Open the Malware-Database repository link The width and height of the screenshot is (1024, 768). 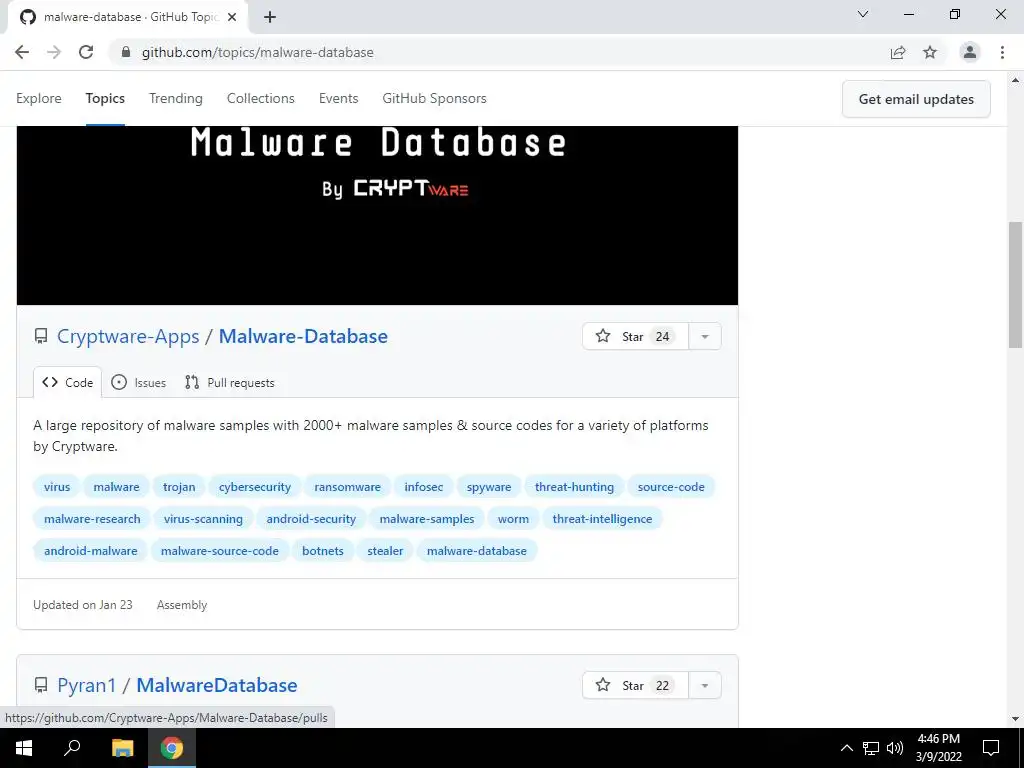(303, 336)
